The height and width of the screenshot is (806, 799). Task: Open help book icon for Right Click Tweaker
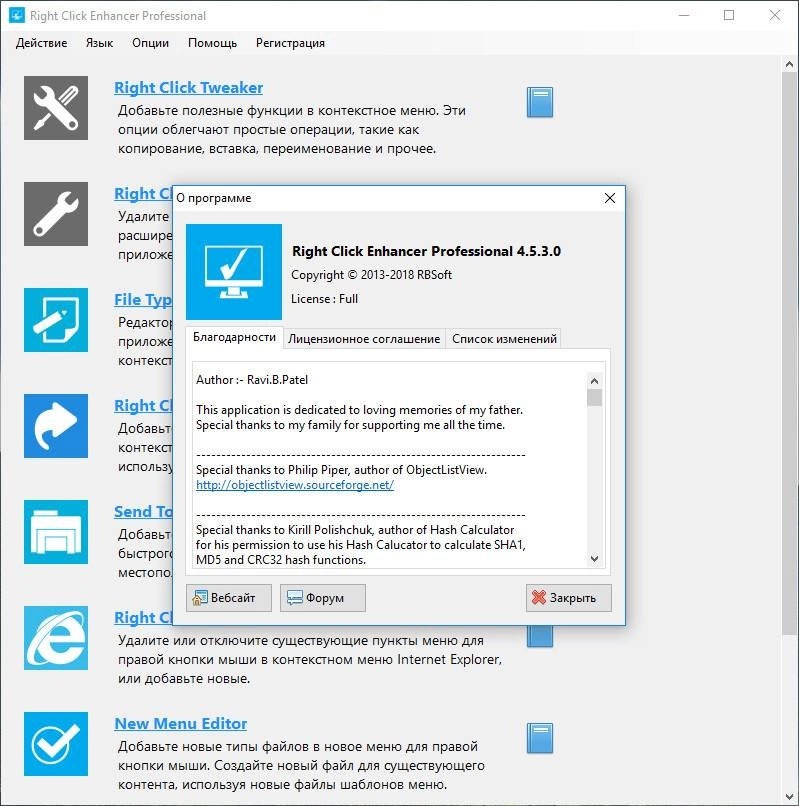pyautogui.click(x=539, y=102)
